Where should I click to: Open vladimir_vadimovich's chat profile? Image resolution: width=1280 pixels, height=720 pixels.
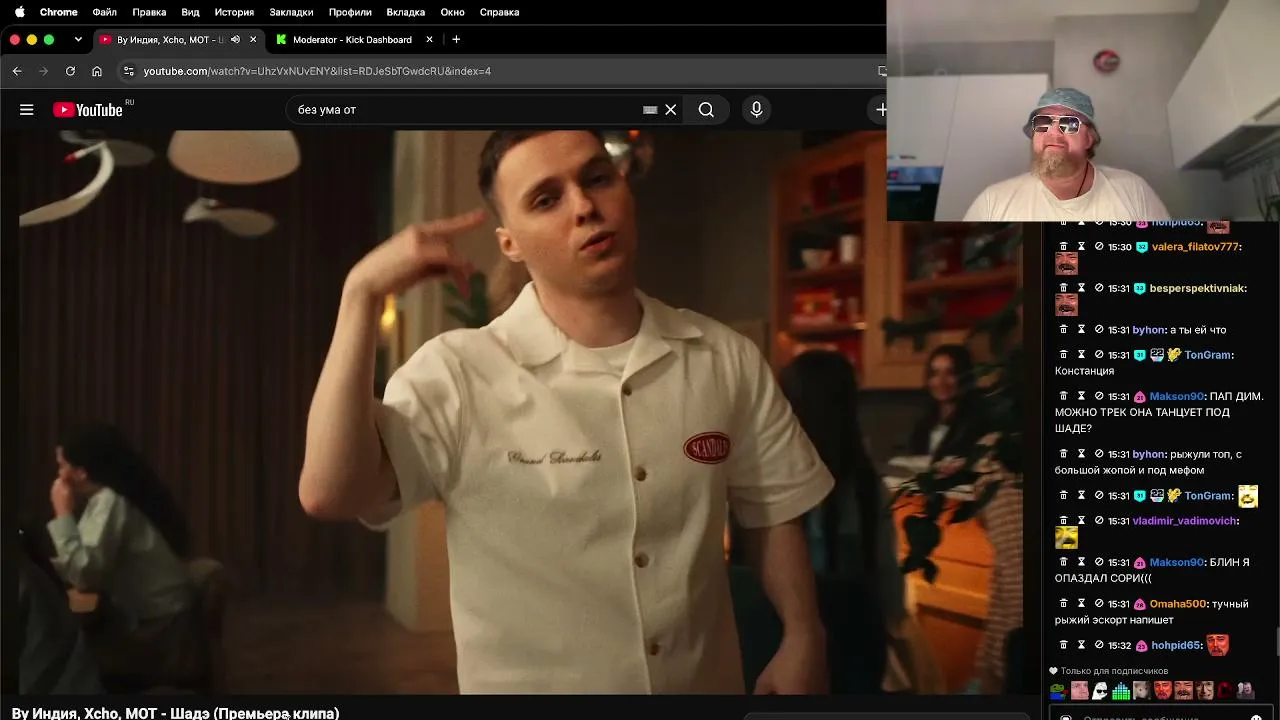tap(1185, 521)
